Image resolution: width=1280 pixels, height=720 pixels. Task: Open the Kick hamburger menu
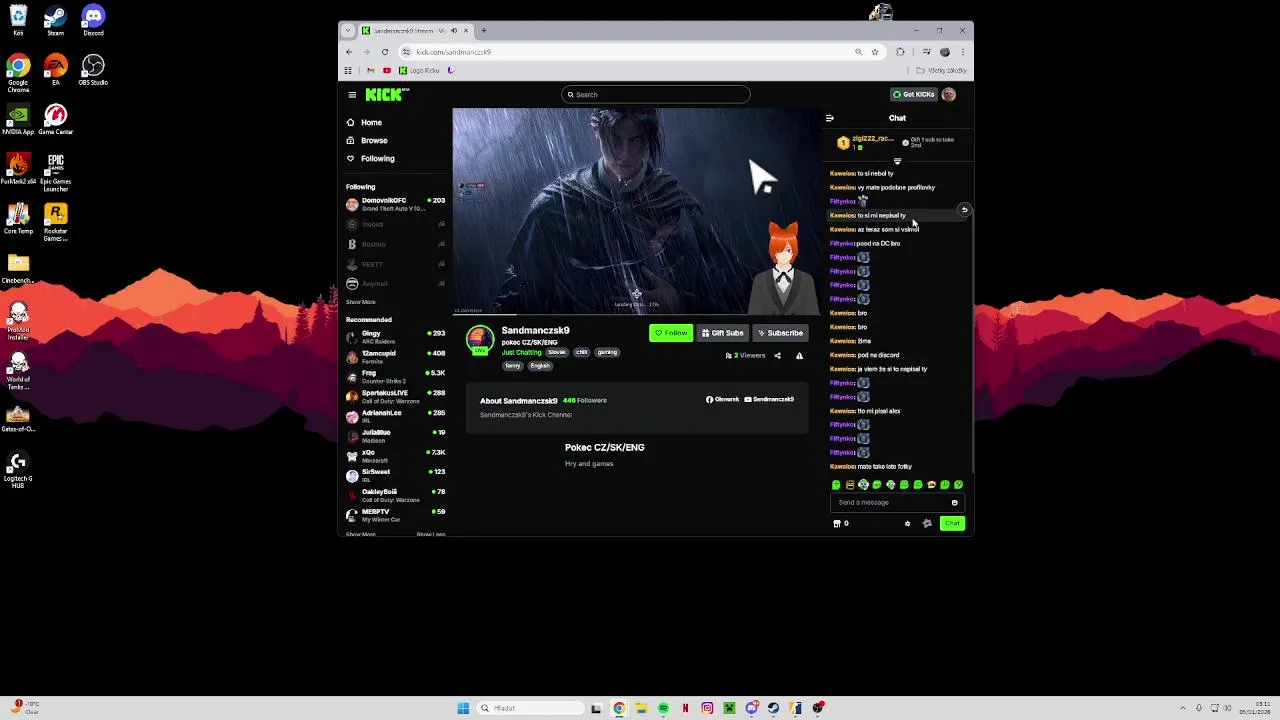pos(352,95)
